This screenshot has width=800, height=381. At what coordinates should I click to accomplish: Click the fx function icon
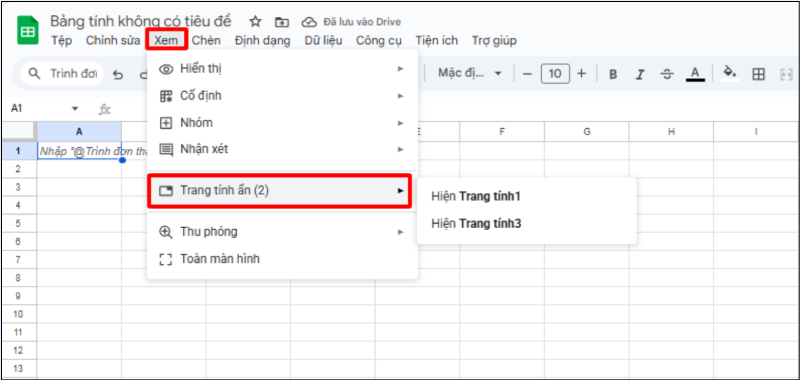tap(105, 109)
